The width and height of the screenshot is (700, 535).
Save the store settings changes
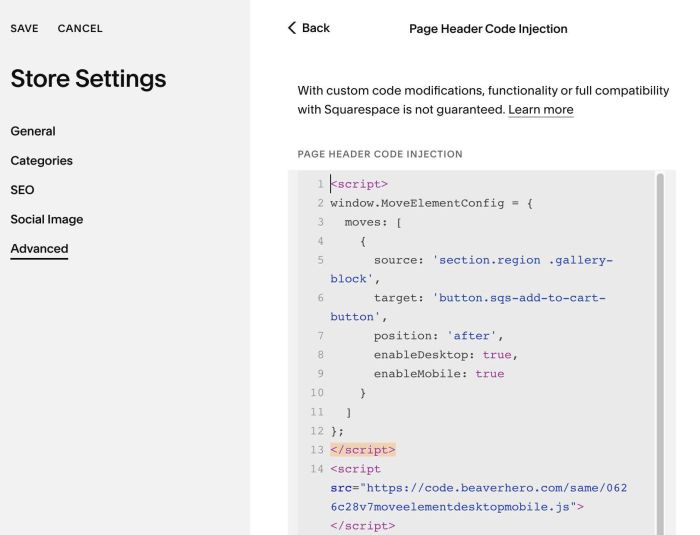point(25,29)
